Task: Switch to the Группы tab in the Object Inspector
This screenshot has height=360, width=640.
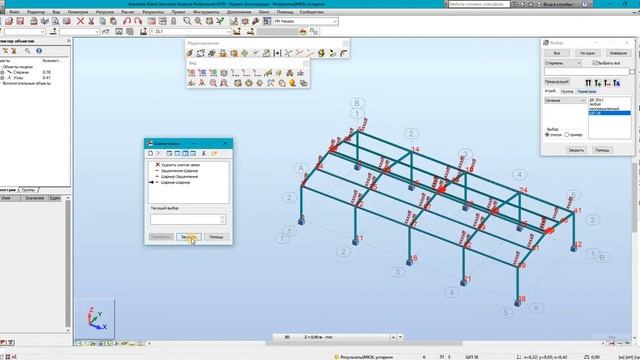Action: 29,190
